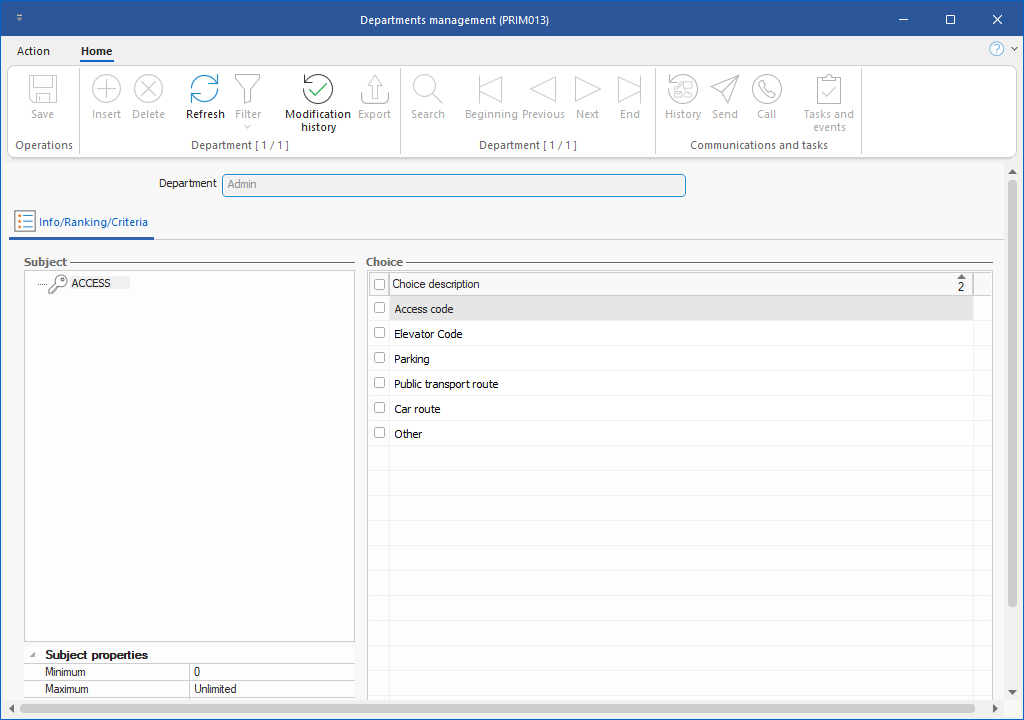Click the Save icon in Operations
Image resolution: width=1024 pixels, height=720 pixels.
click(x=43, y=90)
